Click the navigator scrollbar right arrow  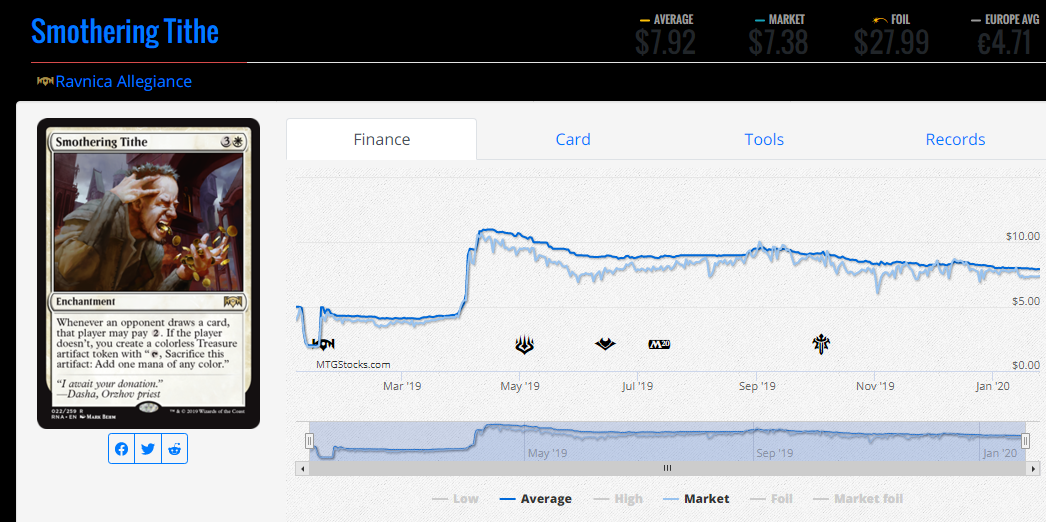click(x=1030, y=467)
